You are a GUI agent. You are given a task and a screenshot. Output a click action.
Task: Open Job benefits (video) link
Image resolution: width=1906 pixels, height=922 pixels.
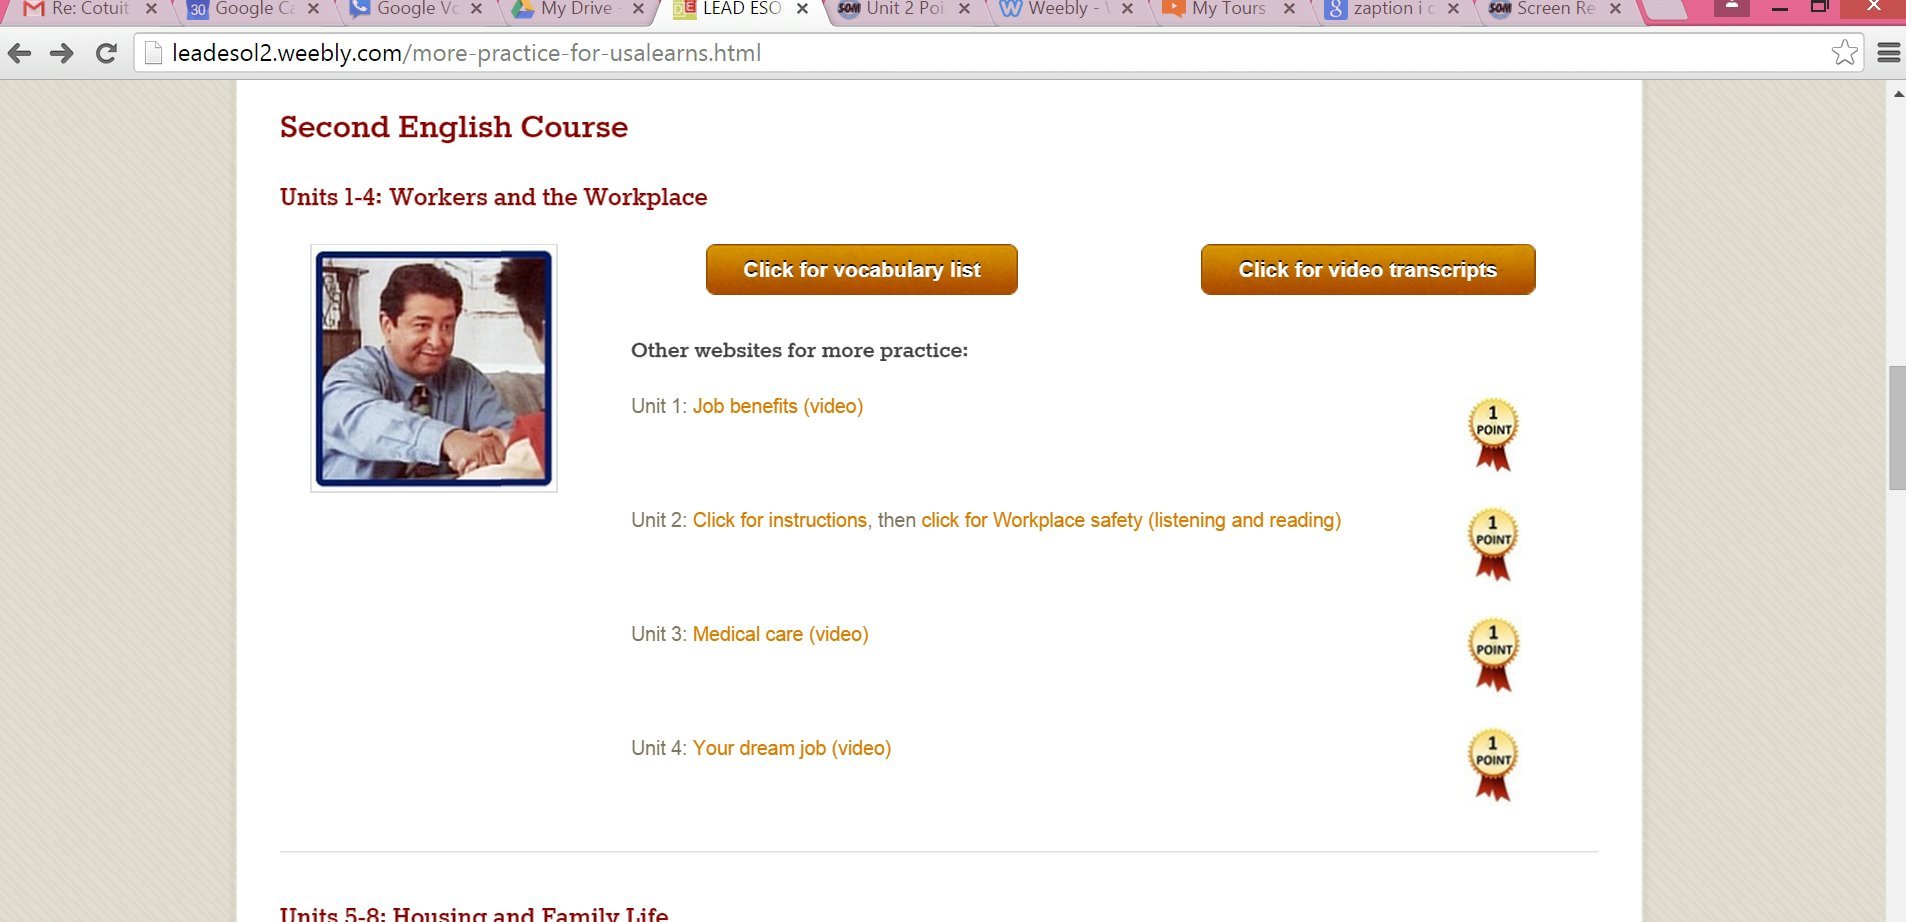point(778,406)
